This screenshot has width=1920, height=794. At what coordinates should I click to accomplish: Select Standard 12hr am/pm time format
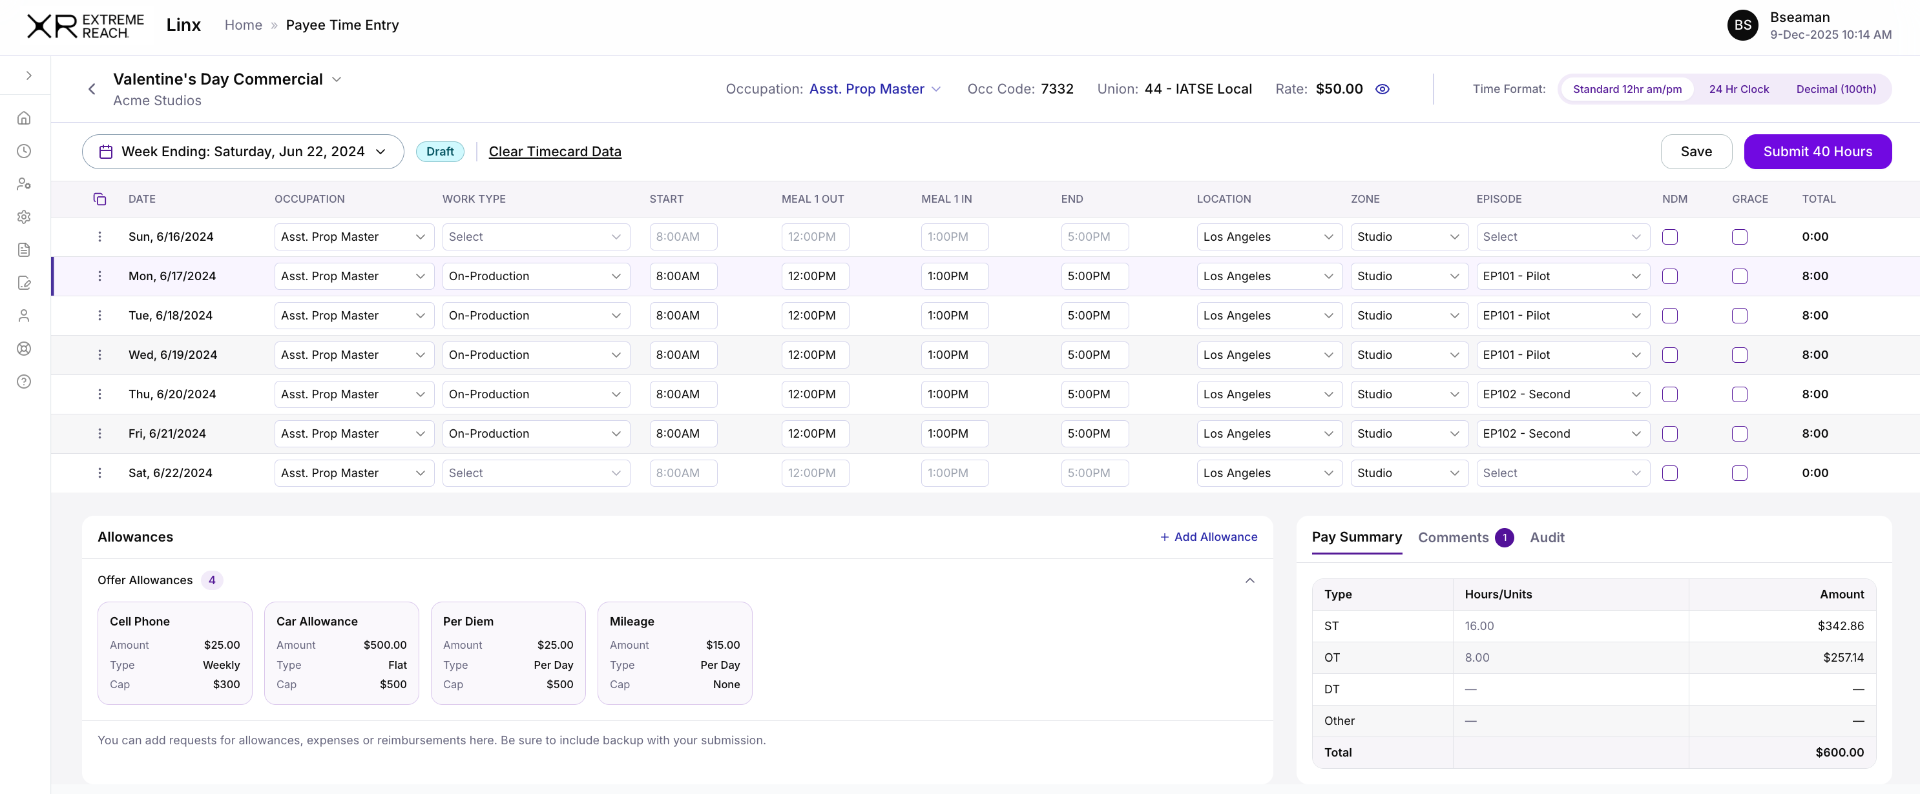pyautogui.click(x=1627, y=89)
